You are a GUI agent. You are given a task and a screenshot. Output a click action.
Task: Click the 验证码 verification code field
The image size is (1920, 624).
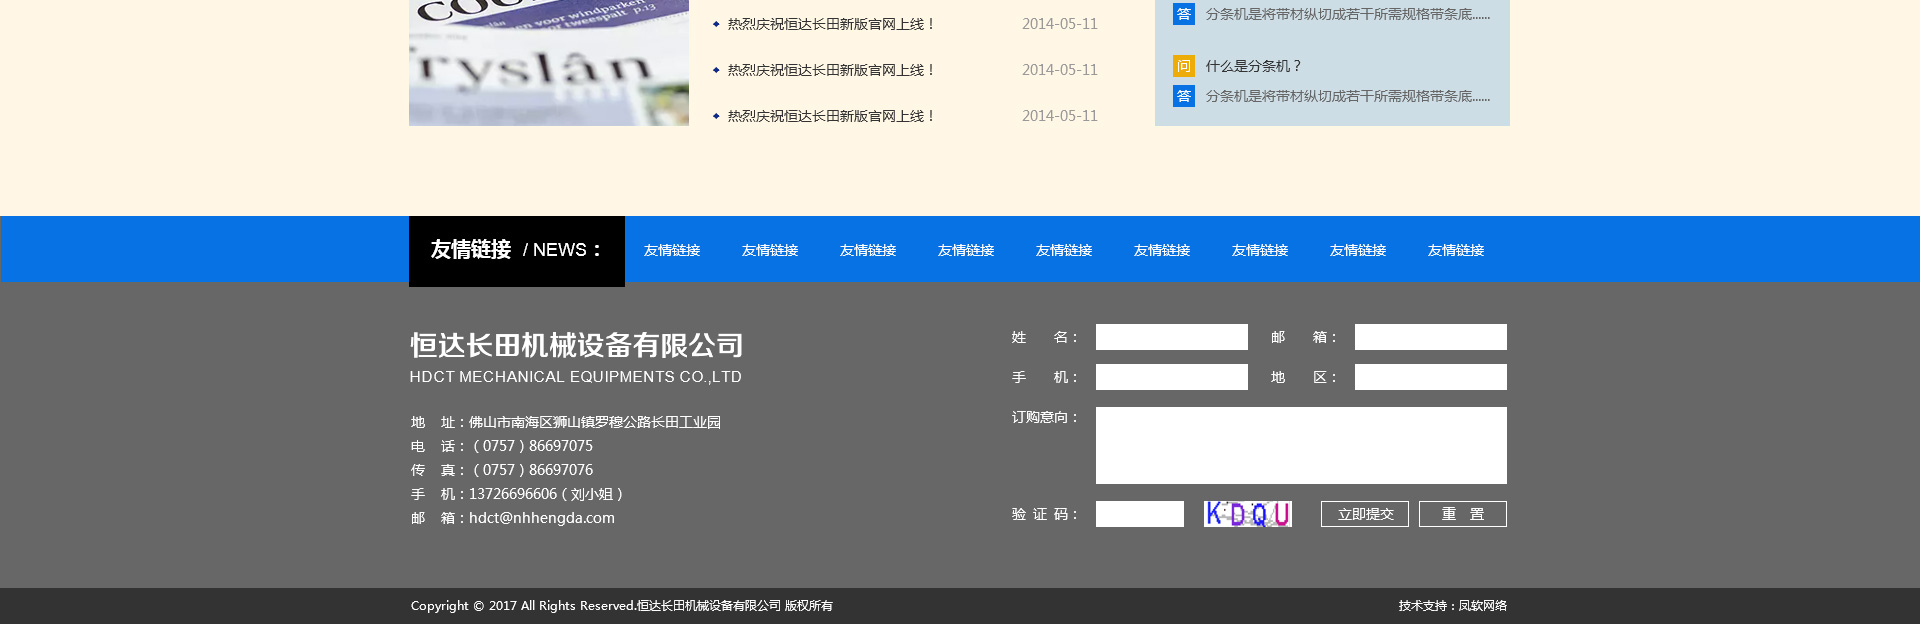tap(1139, 514)
